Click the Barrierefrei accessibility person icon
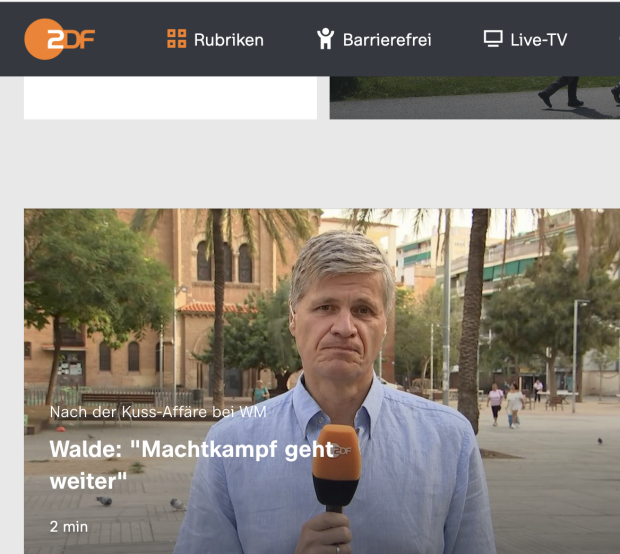 (325, 39)
